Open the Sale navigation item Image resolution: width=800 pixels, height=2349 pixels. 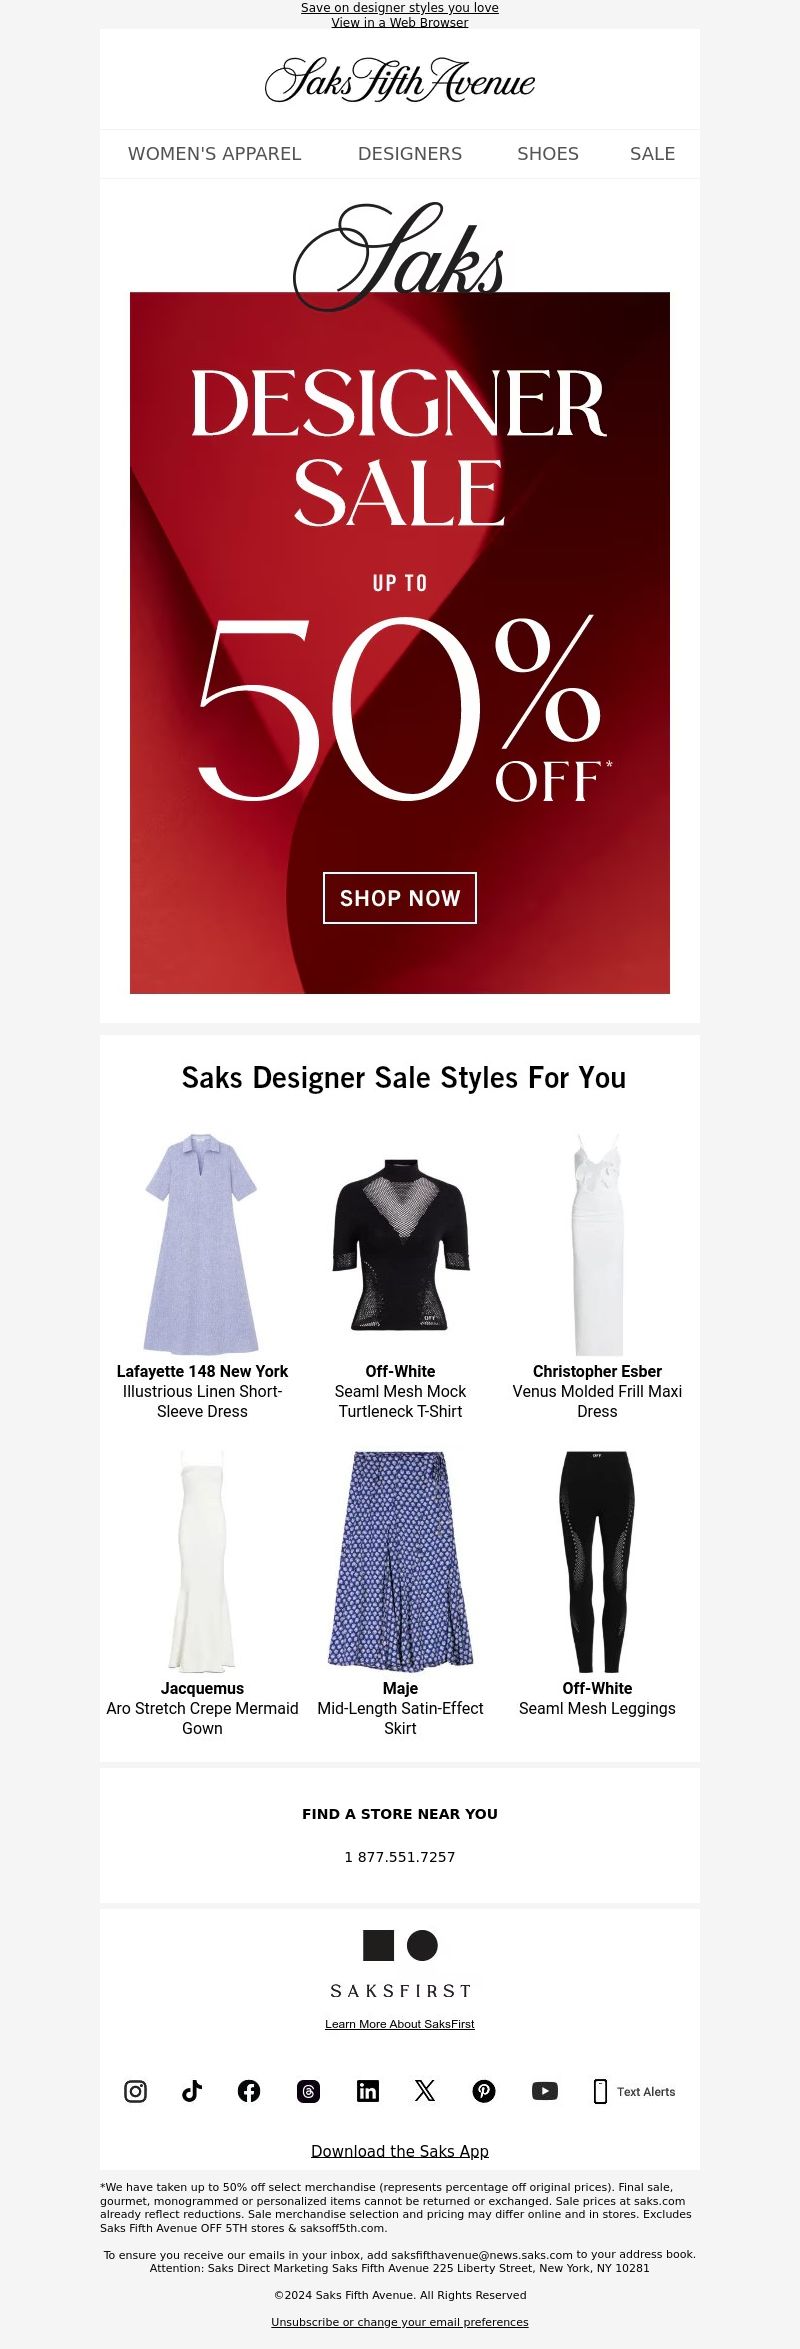tap(652, 154)
